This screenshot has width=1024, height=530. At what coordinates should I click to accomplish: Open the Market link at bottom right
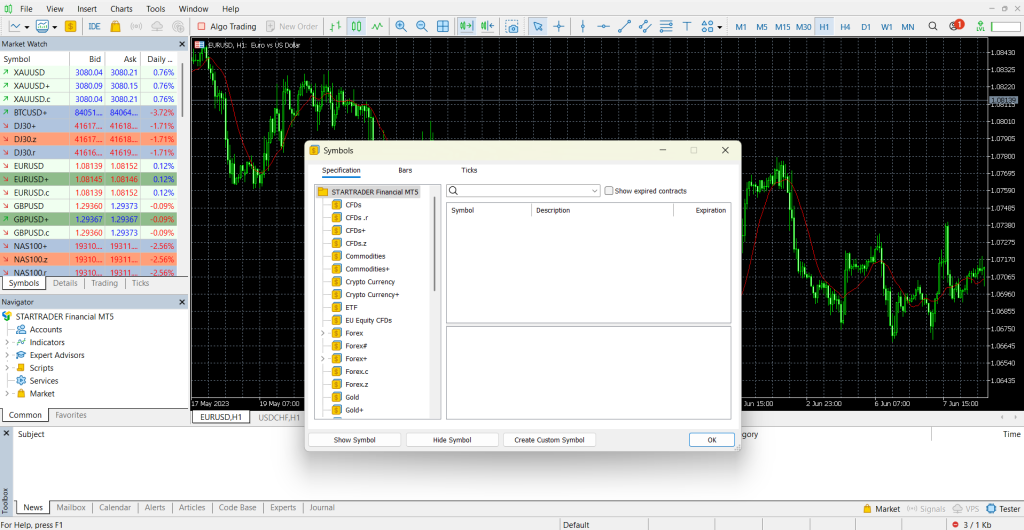point(881,508)
